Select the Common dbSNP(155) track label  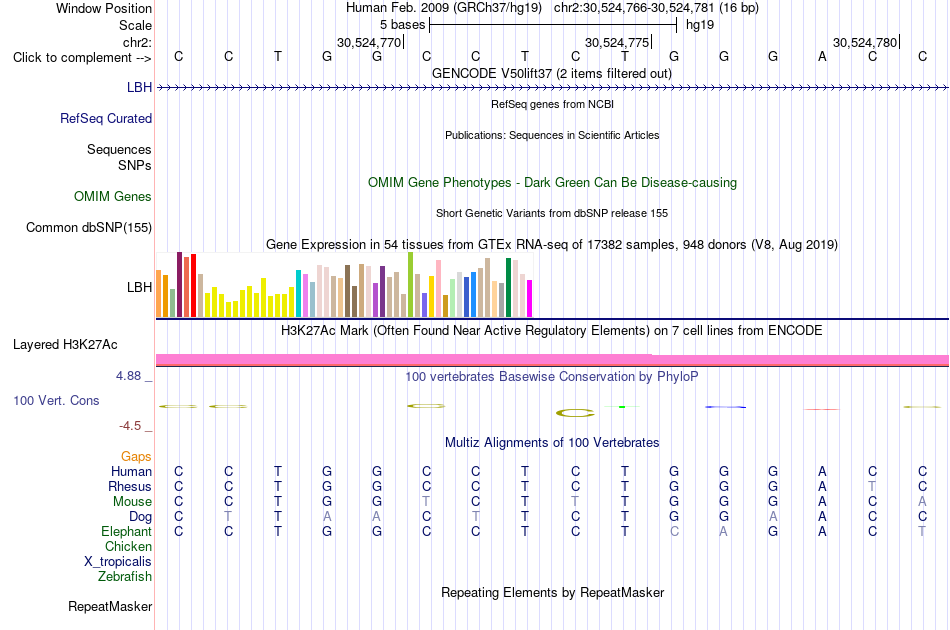89,227
